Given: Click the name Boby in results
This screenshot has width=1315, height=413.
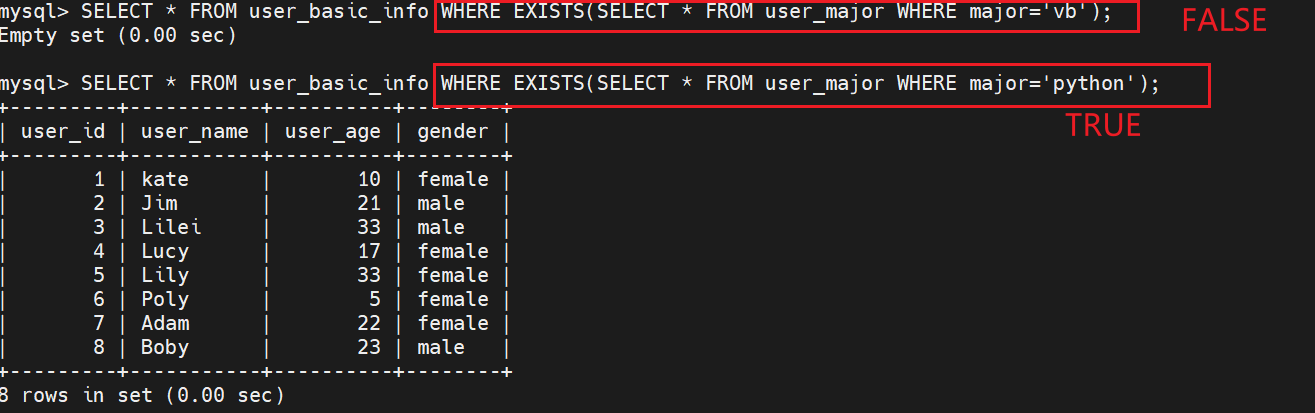Looking at the screenshot, I should pyautogui.click(x=165, y=348).
